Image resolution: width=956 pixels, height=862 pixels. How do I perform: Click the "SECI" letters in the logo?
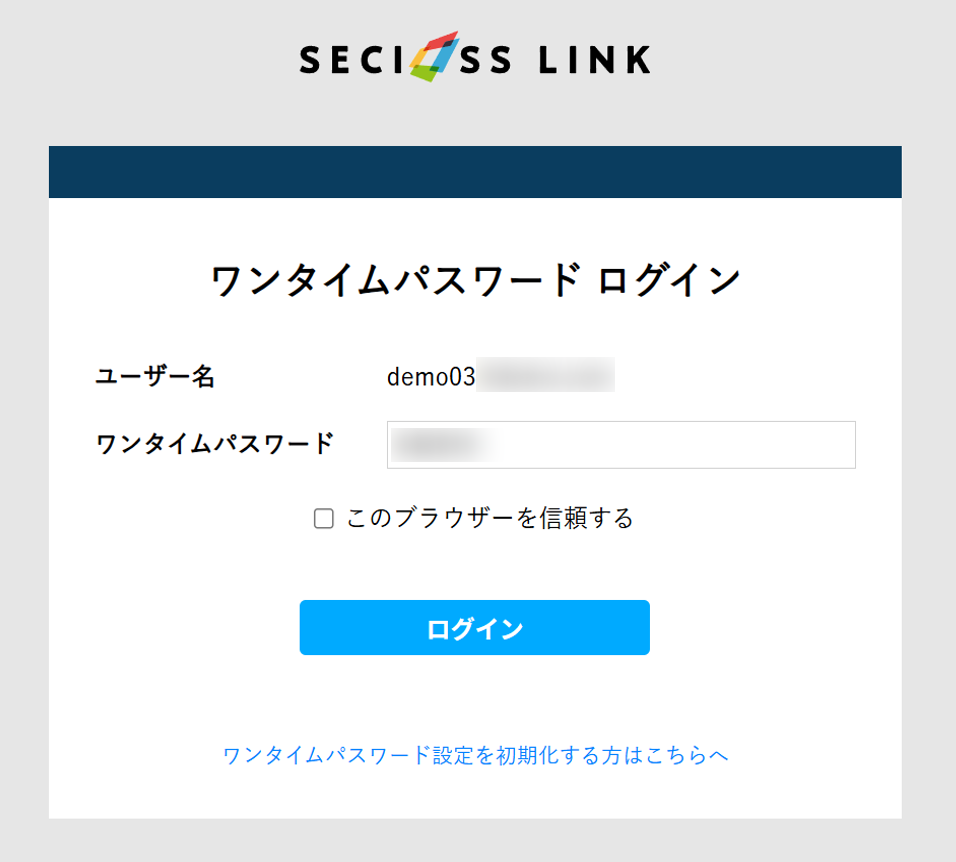pos(351,60)
